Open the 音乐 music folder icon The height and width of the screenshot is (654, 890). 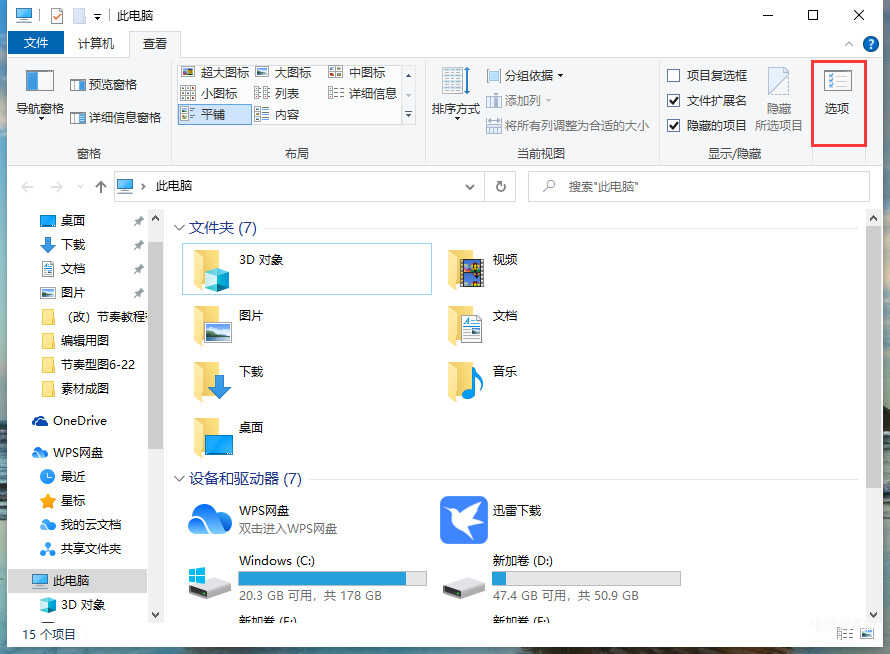tap(466, 381)
